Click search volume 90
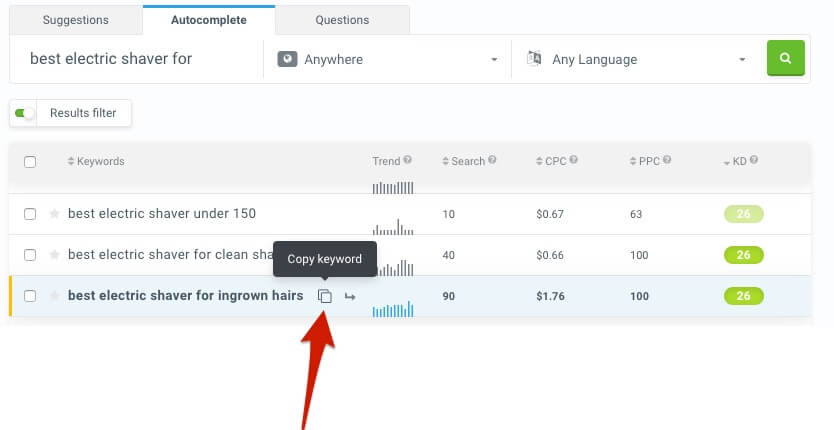 point(448,296)
